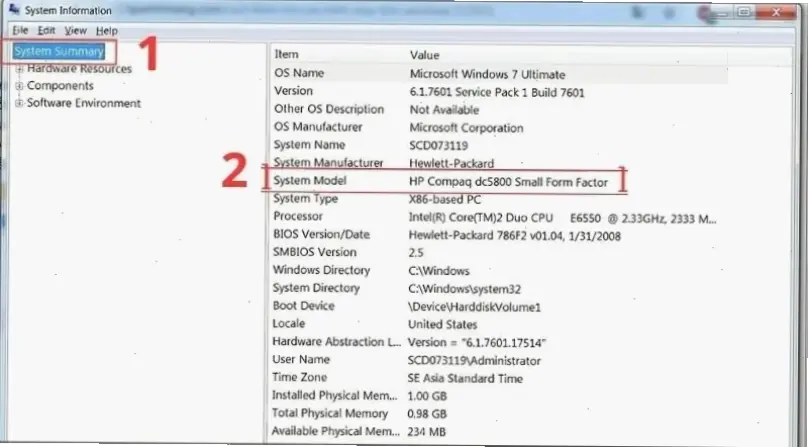Select the System Type row label
This screenshot has height=447, width=808.
306,198
